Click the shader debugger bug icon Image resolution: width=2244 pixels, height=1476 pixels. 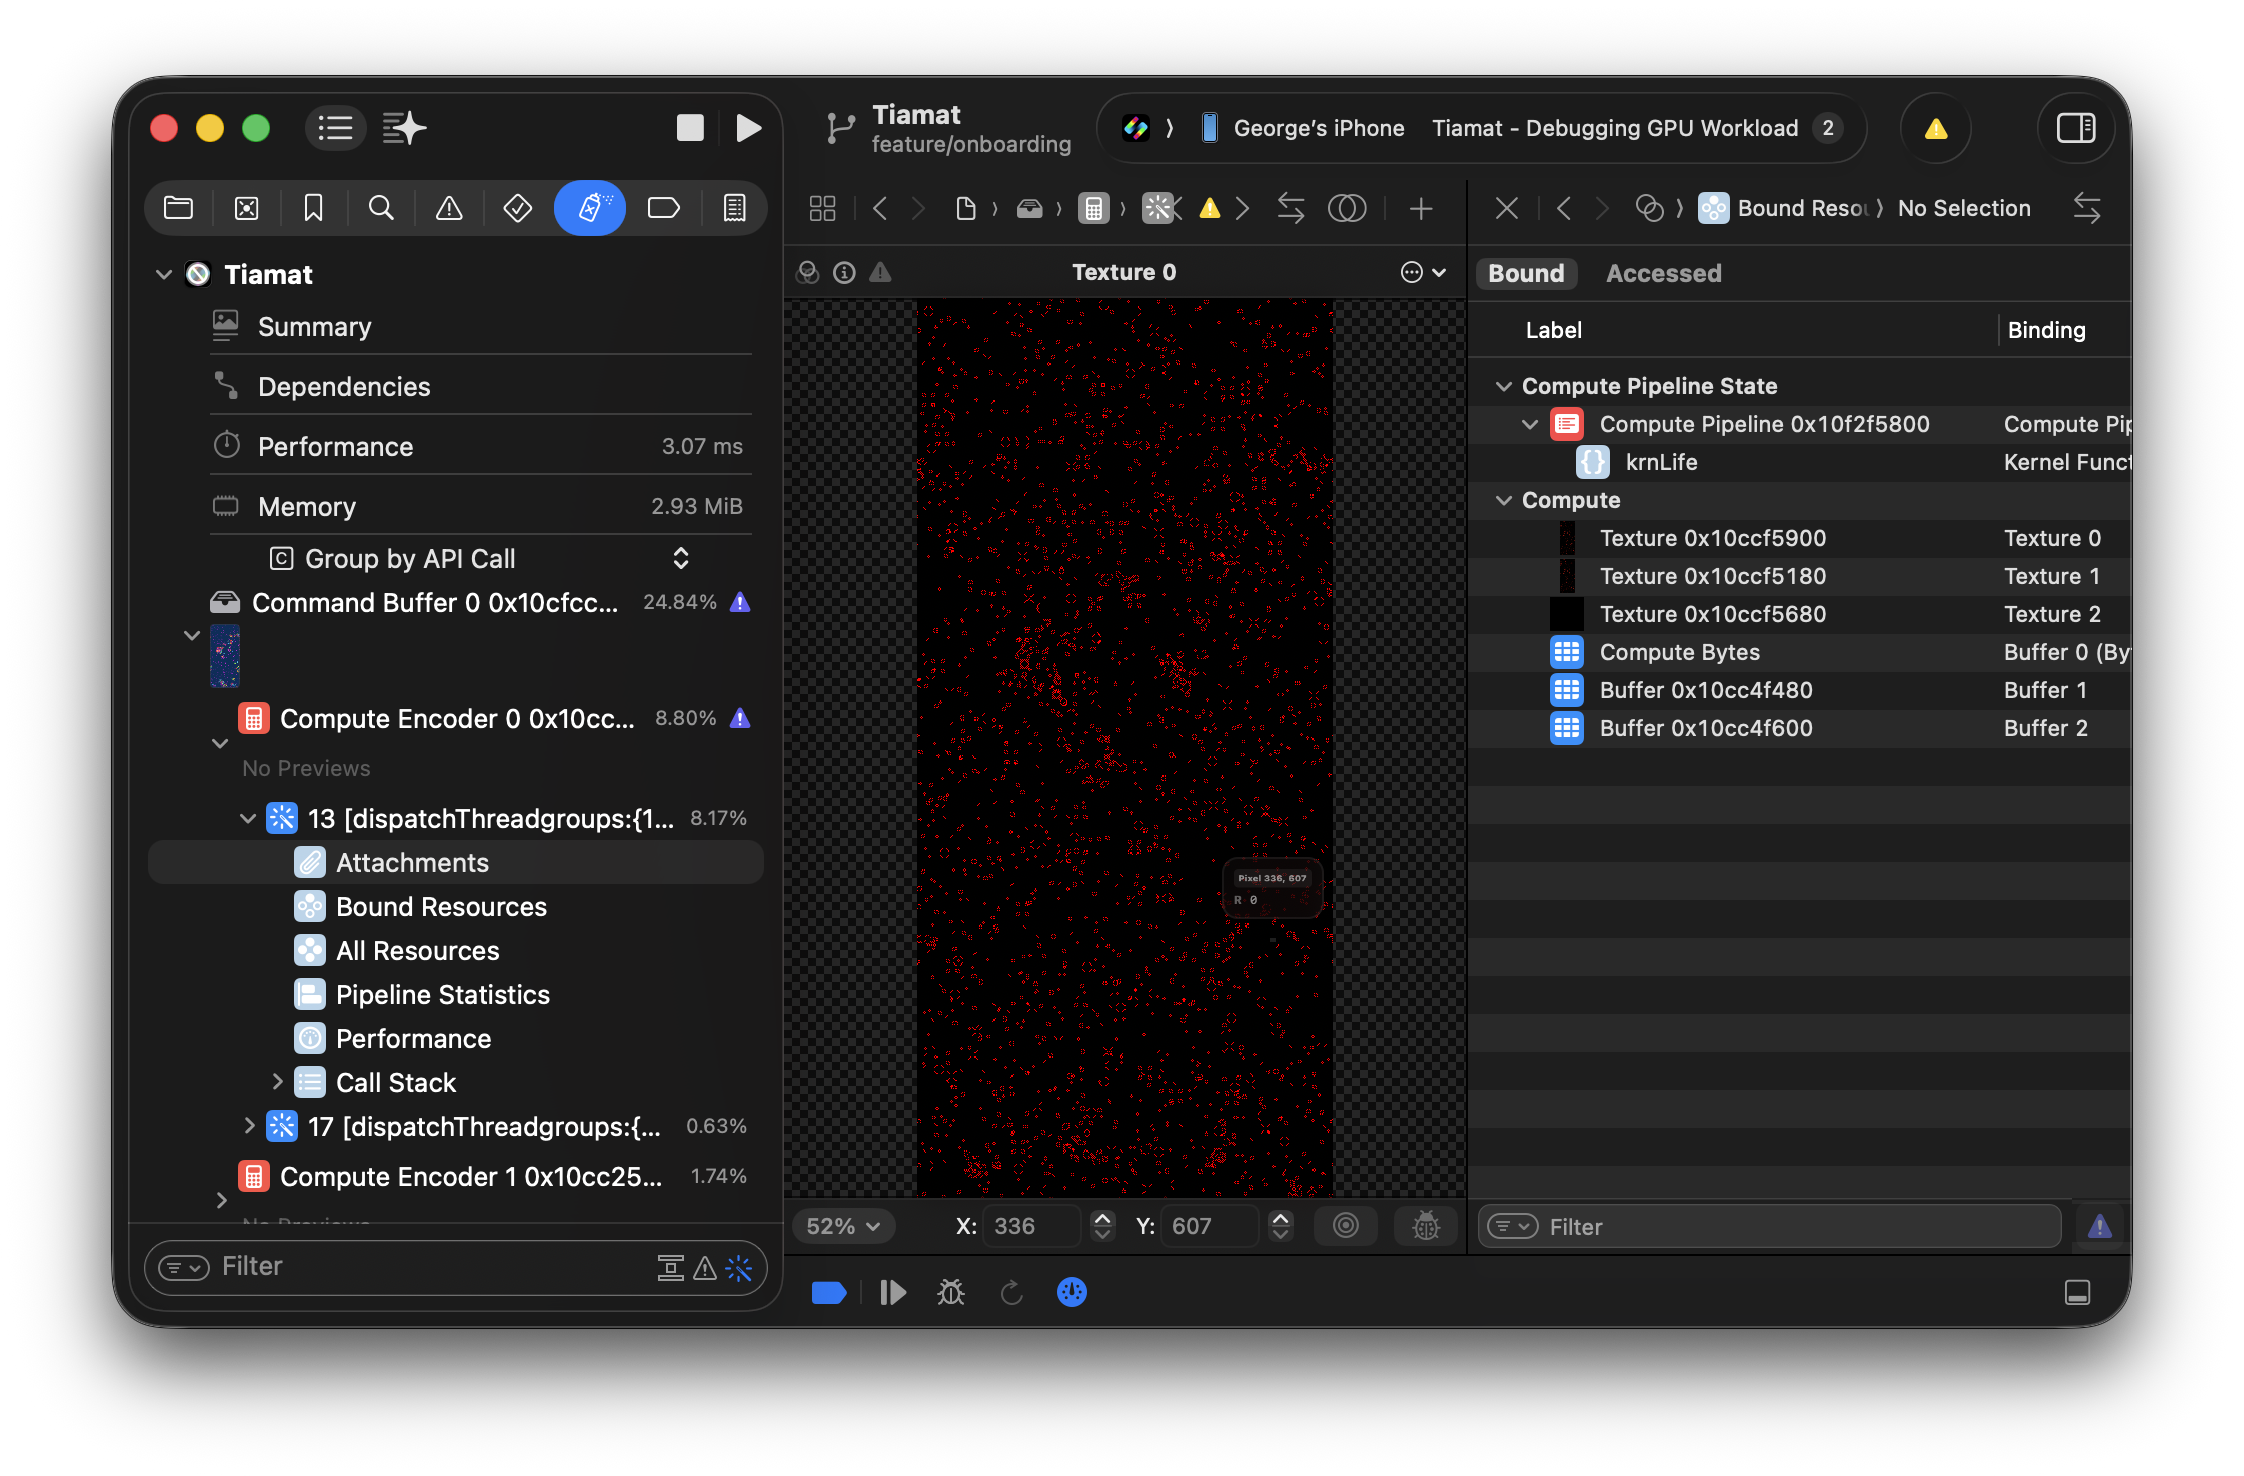click(950, 1293)
